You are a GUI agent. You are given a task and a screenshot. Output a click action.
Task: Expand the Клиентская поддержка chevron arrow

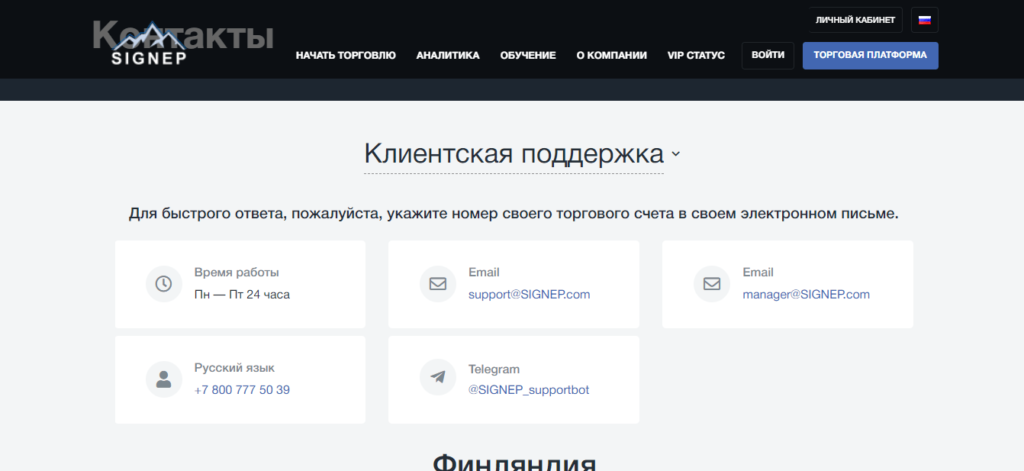point(676,154)
